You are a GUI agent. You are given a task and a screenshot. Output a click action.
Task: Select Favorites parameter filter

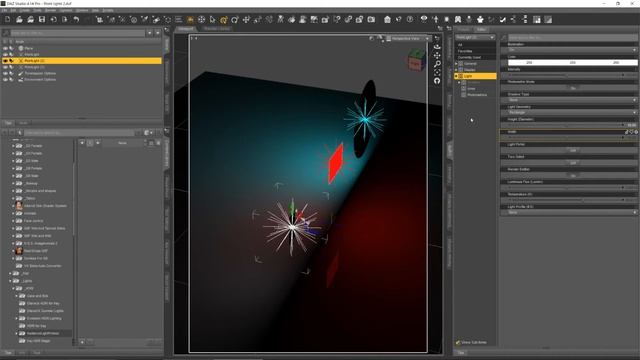pyautogui.click(x=465, y=51)
